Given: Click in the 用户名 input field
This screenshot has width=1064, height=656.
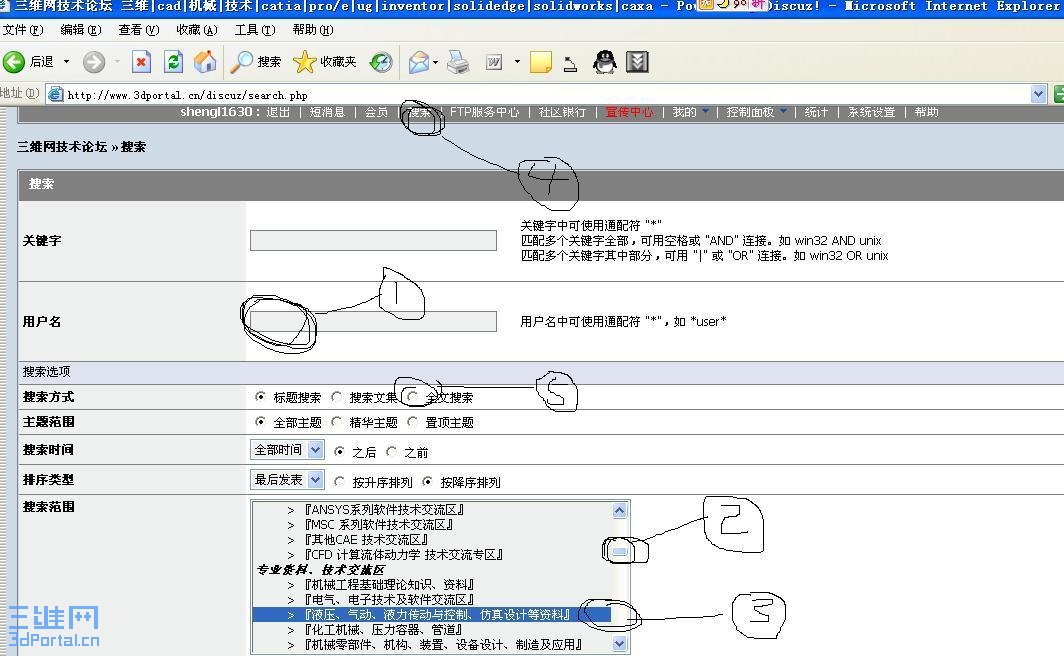Looking at the screenshot, I should point(373,322).
